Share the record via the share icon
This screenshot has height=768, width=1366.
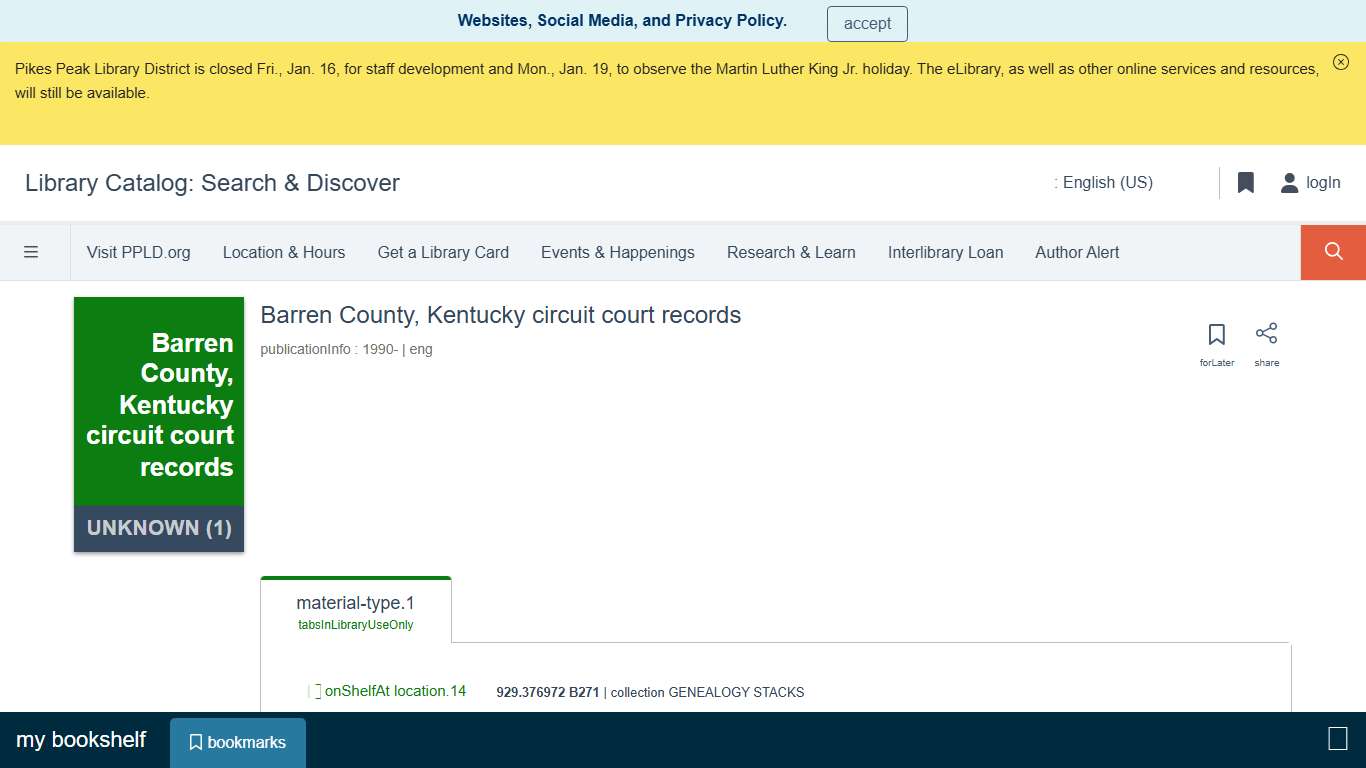(1266, 332)
